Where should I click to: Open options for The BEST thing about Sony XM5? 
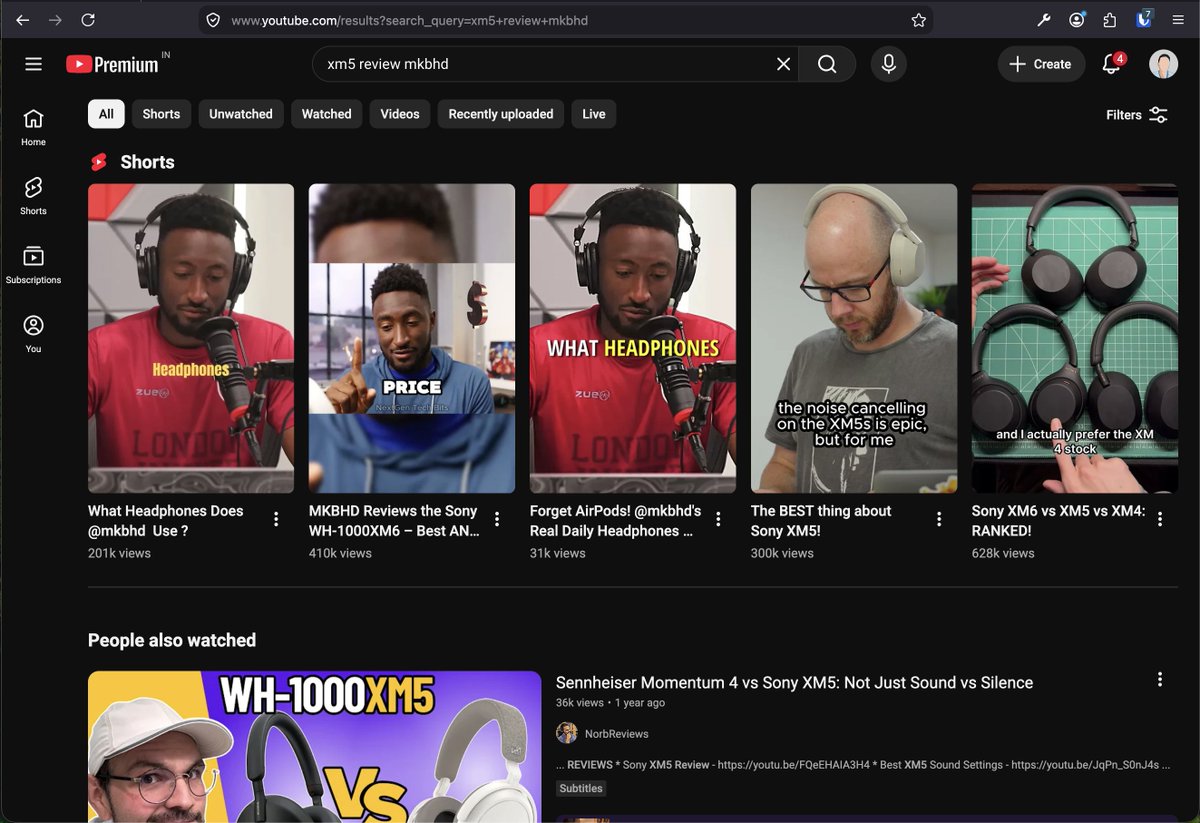pyautogui.click(x=939, y=519)
